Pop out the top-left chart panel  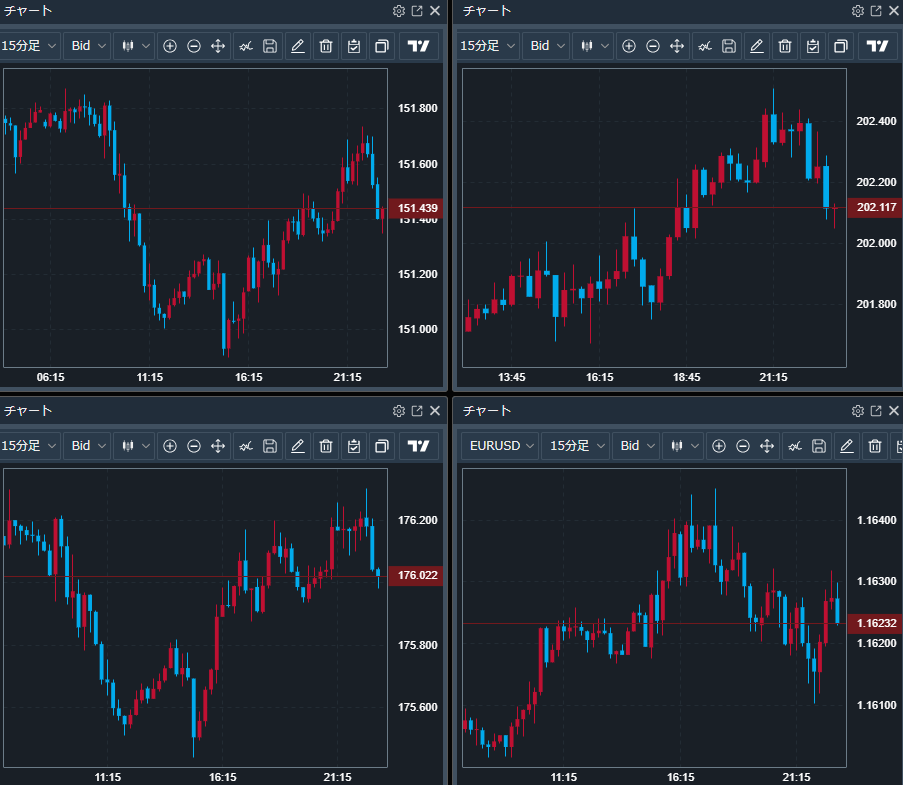pos(417,11)
